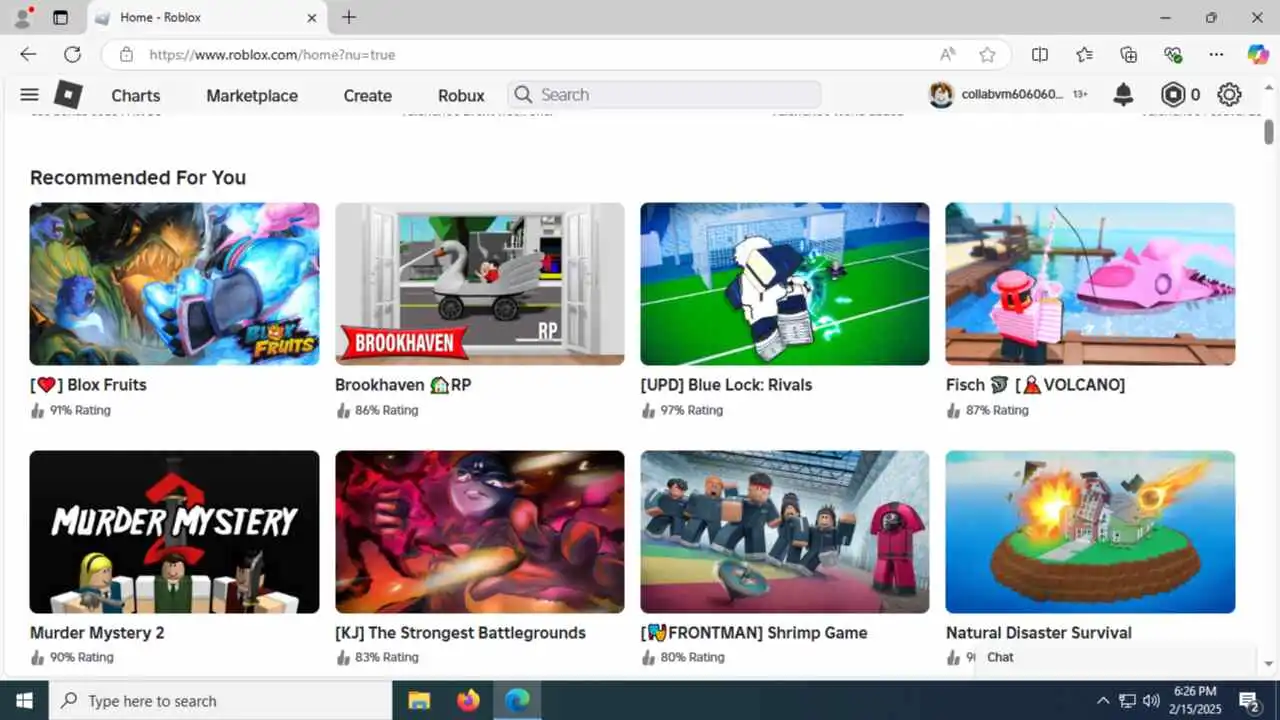The image size is (1280, 720).
Task: Click Windows taskbar search box
Action: click(220, 700)
